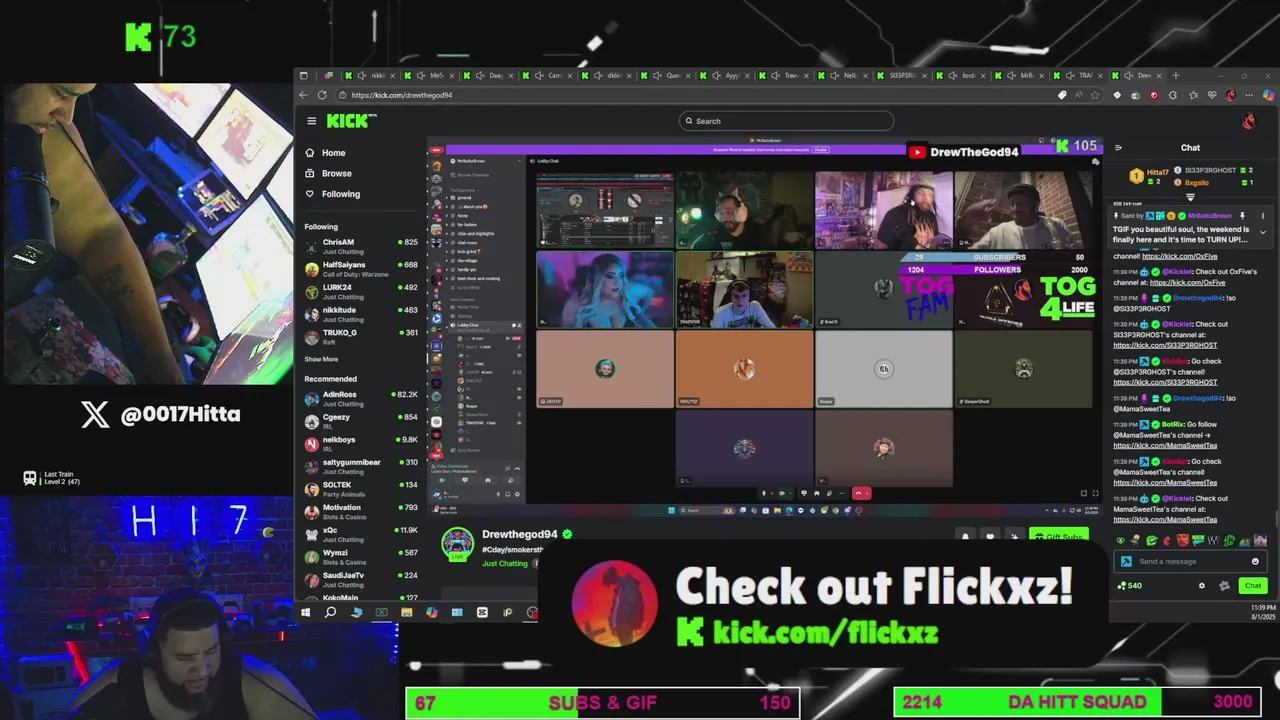Screen dimensions: 1280x720
Task: Click the green Chat send button
Action: point(1253,585)
